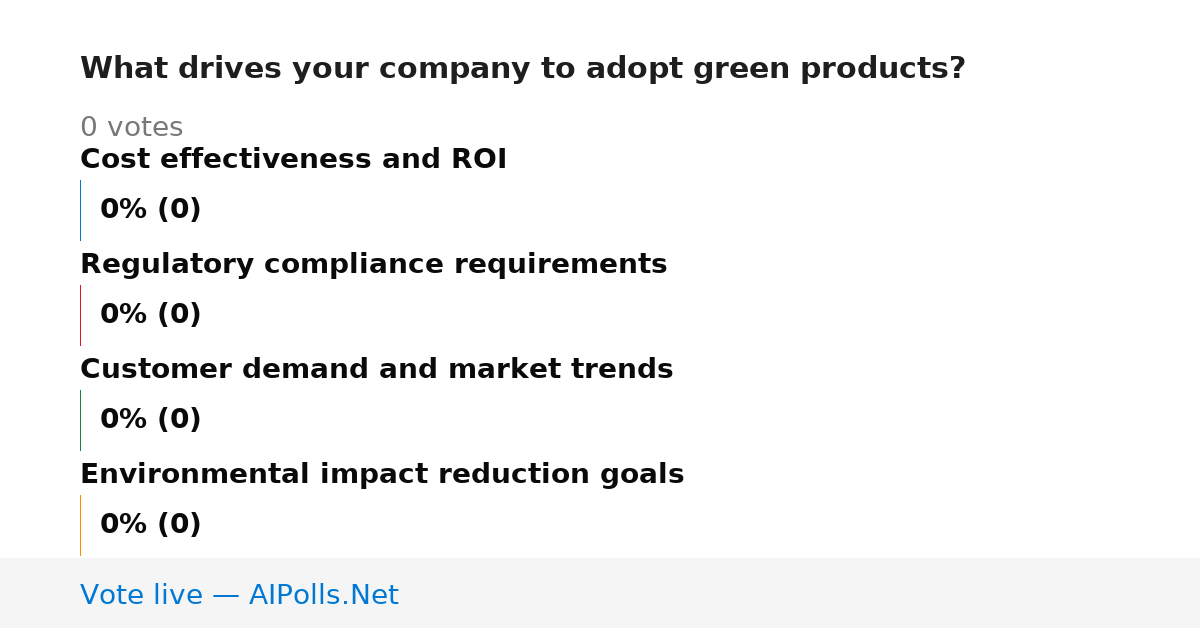Click the green result bar for Customer demand

80,420
